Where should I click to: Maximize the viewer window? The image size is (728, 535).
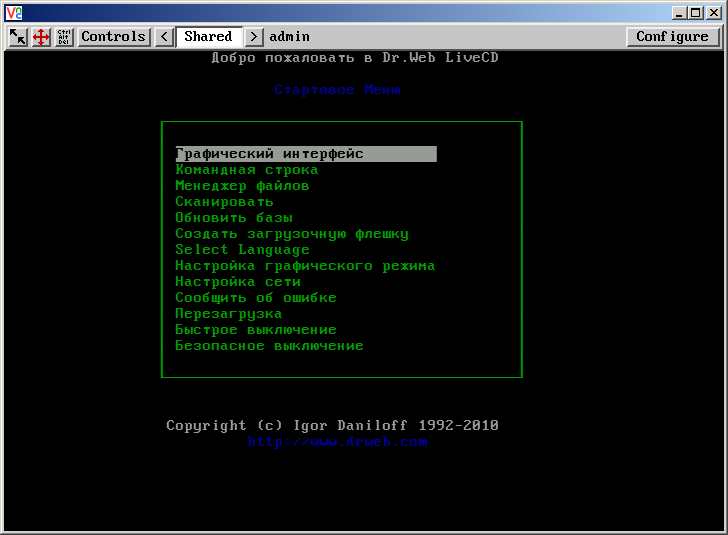[x=696, y=13]
